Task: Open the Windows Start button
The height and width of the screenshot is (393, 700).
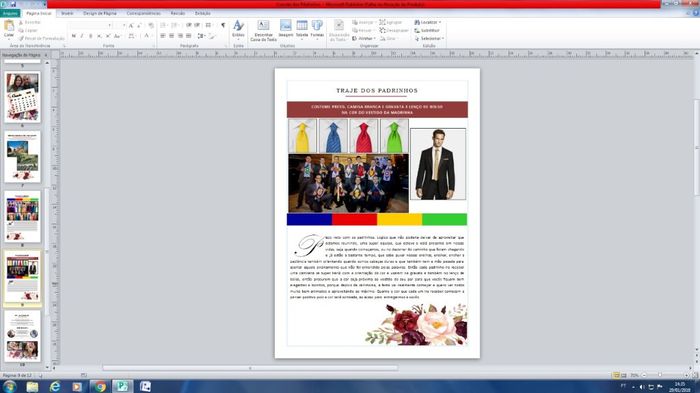Action: 9,386
